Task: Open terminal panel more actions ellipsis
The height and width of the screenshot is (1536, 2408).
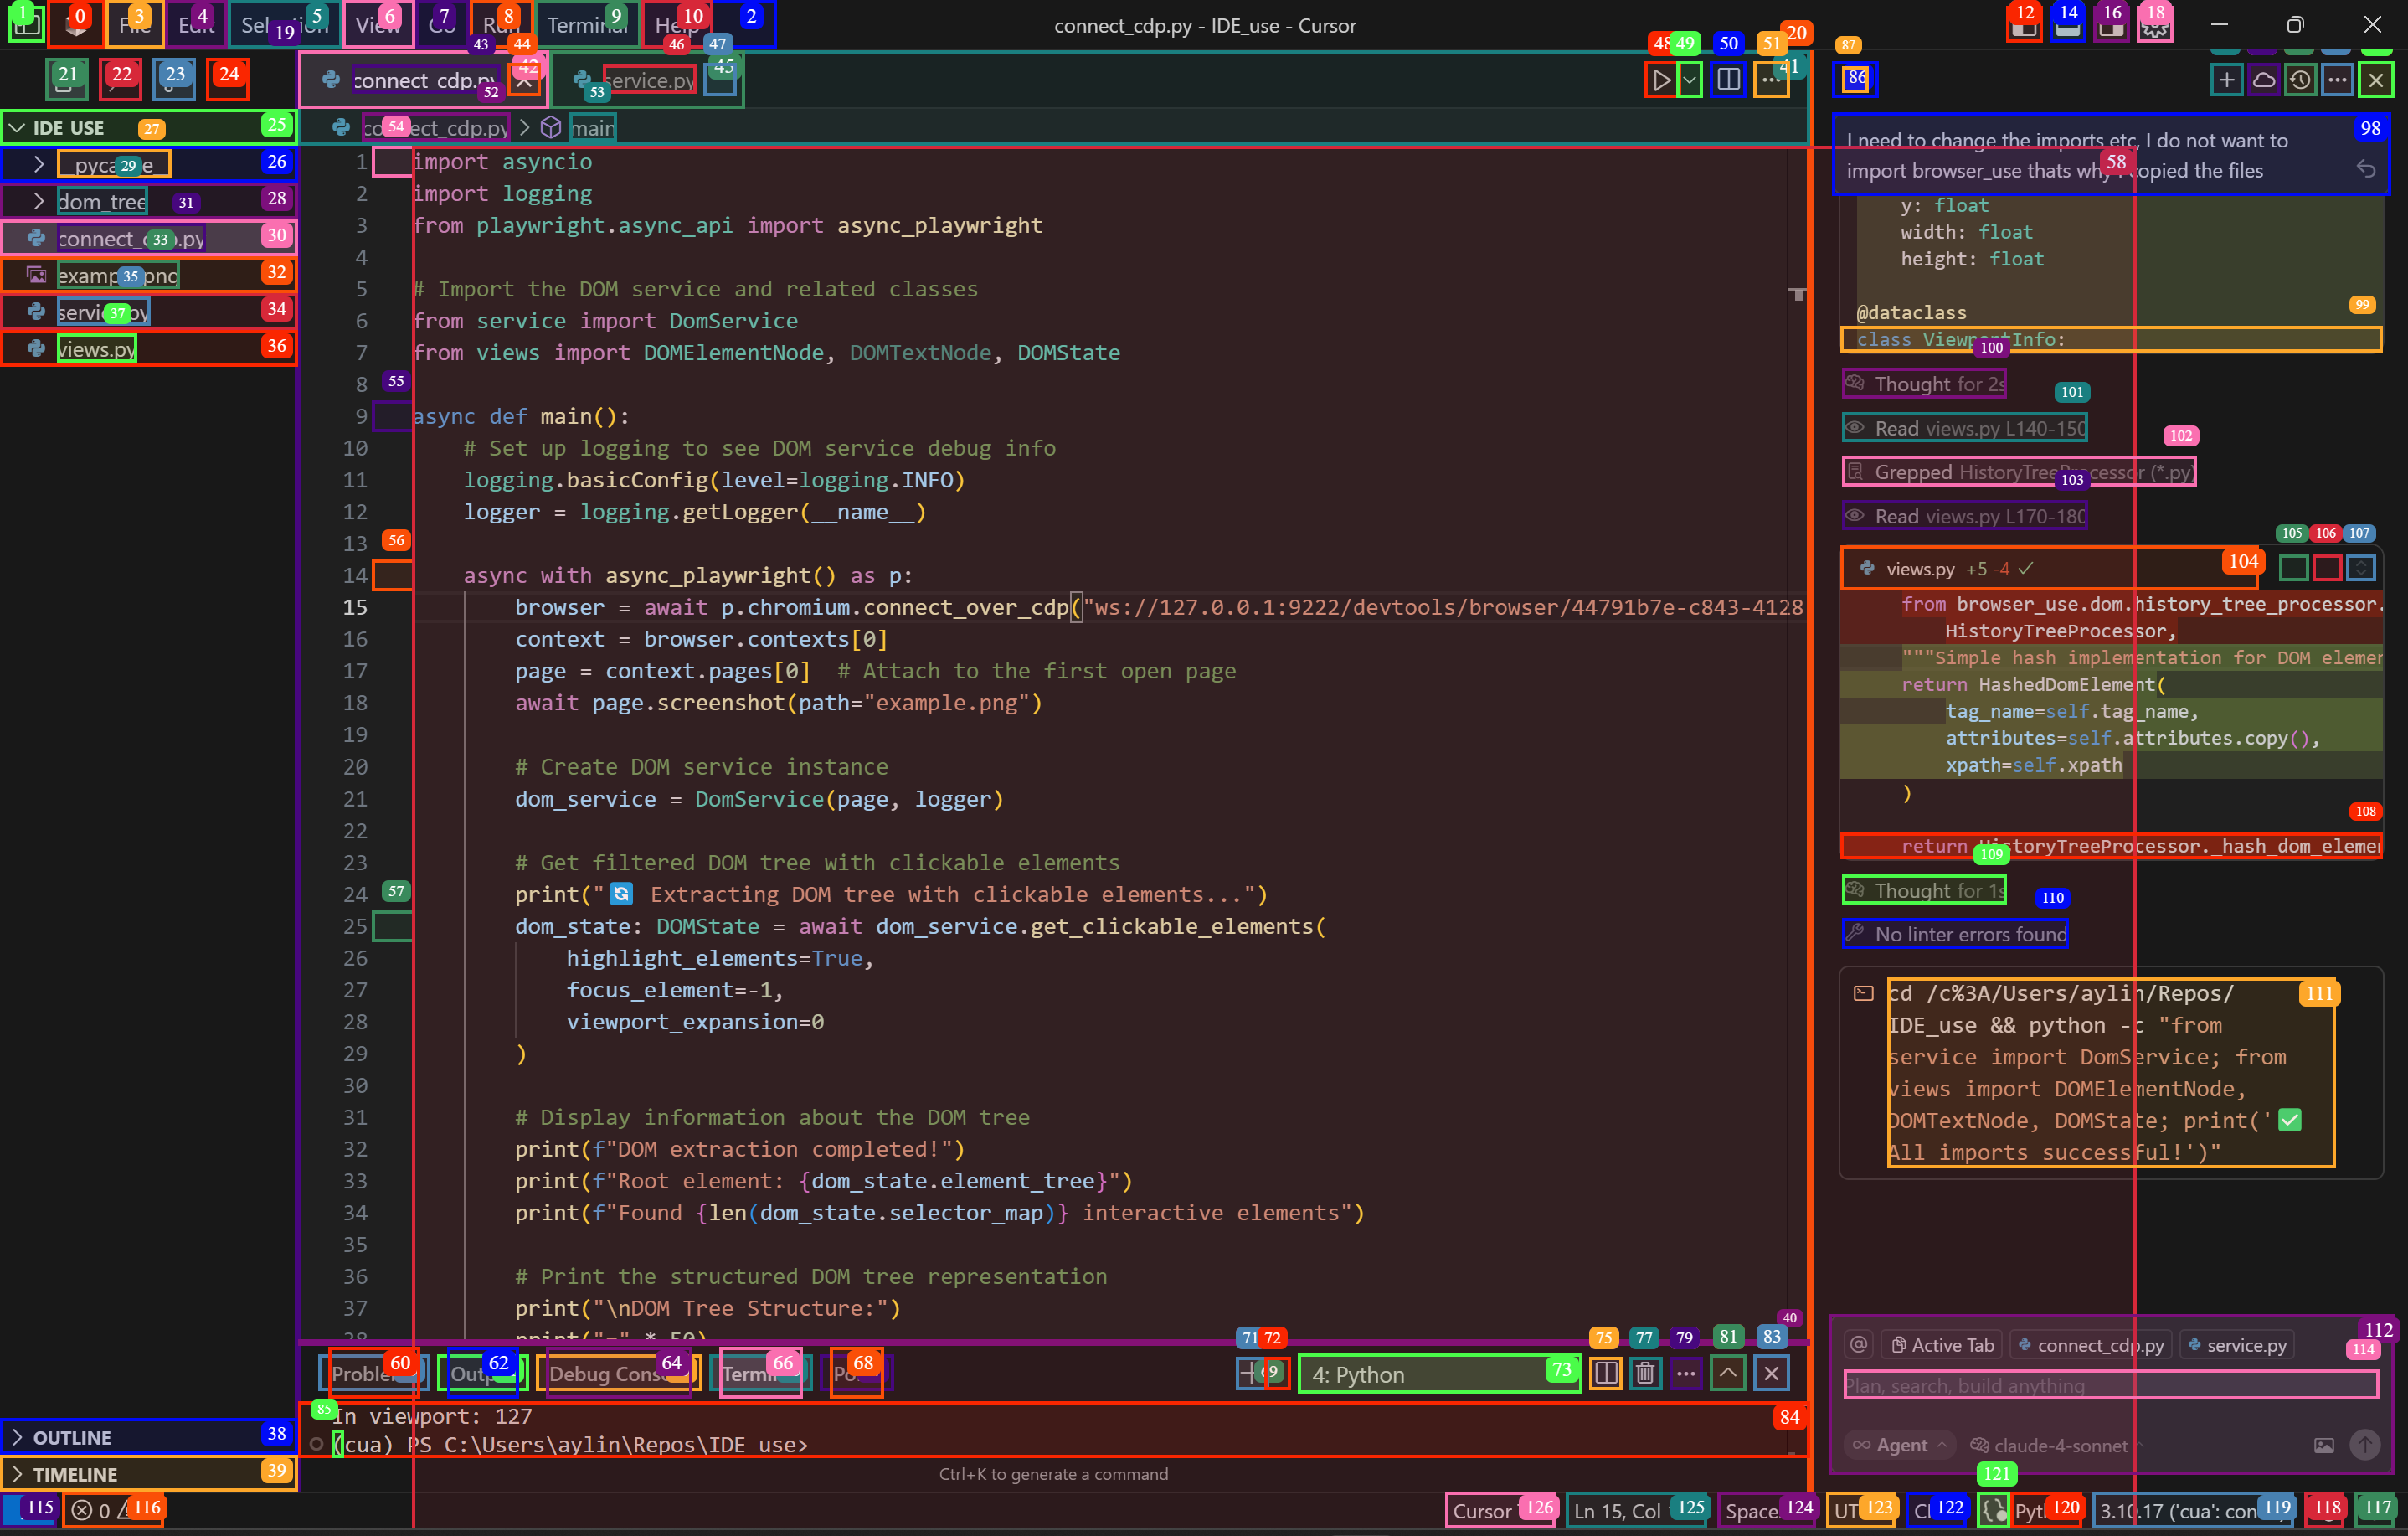Action: click(x=1685, y=1373)
